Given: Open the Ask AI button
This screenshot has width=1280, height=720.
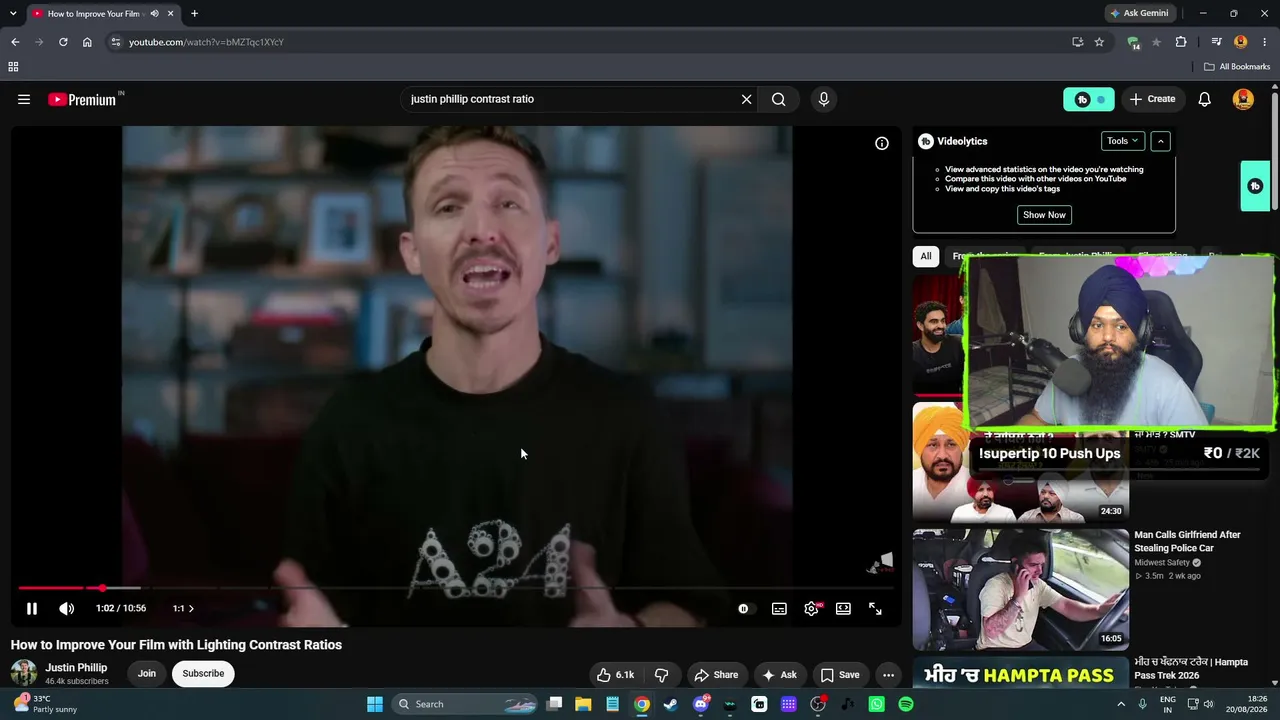Looking at the screenshot, I should point(779,675).
